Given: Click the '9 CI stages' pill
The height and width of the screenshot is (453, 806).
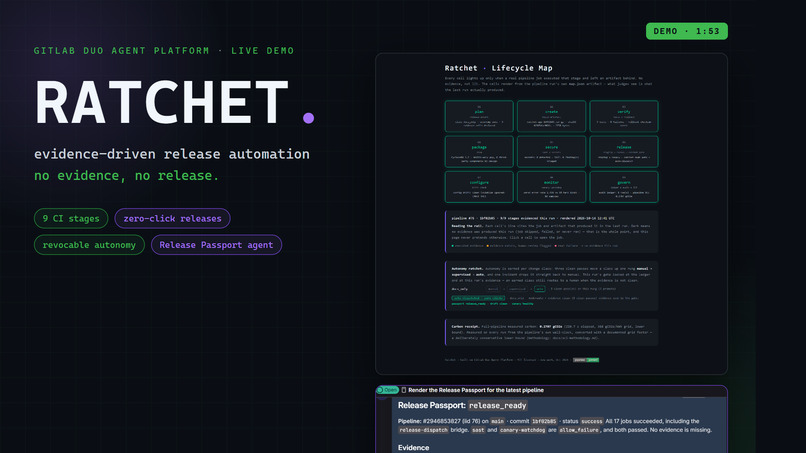Looking at the screenshot, I should coord(71,219).
